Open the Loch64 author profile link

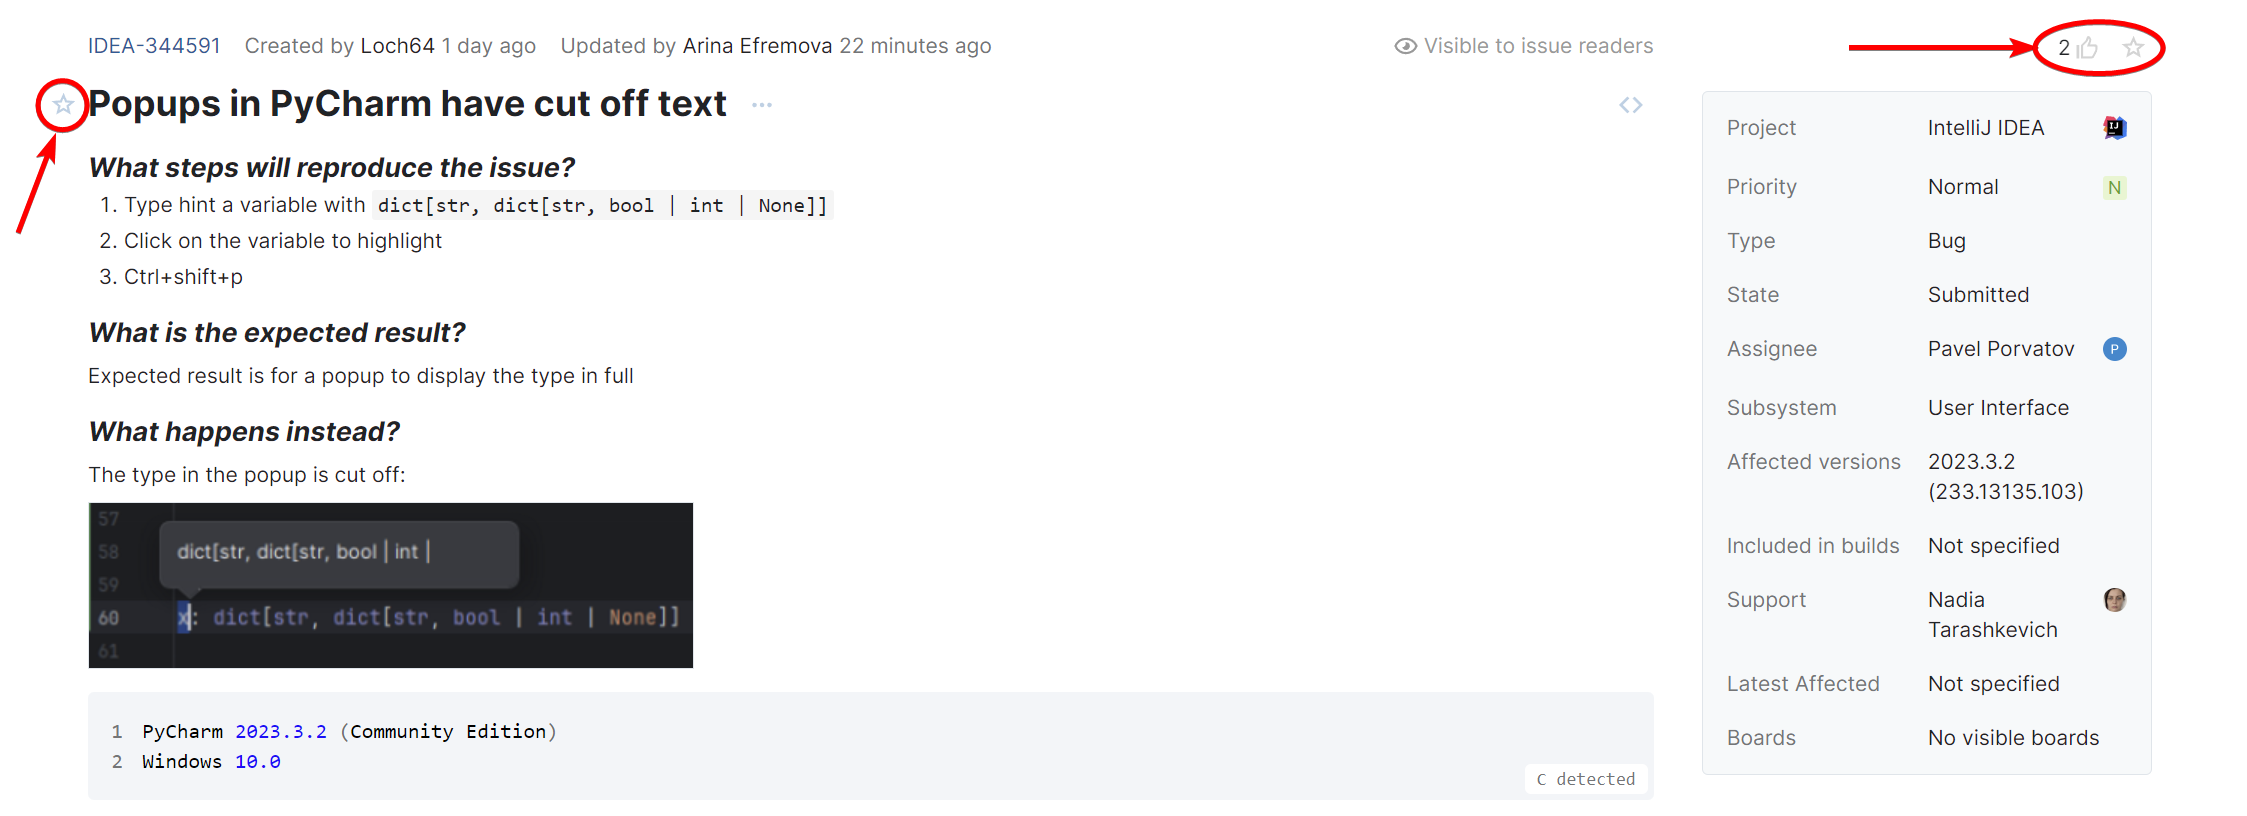click(397, 46)
